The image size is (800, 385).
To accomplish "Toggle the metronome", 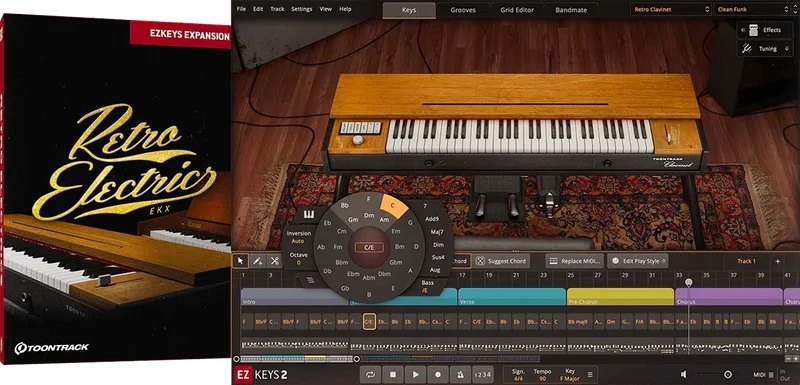I will coord(461,374).
